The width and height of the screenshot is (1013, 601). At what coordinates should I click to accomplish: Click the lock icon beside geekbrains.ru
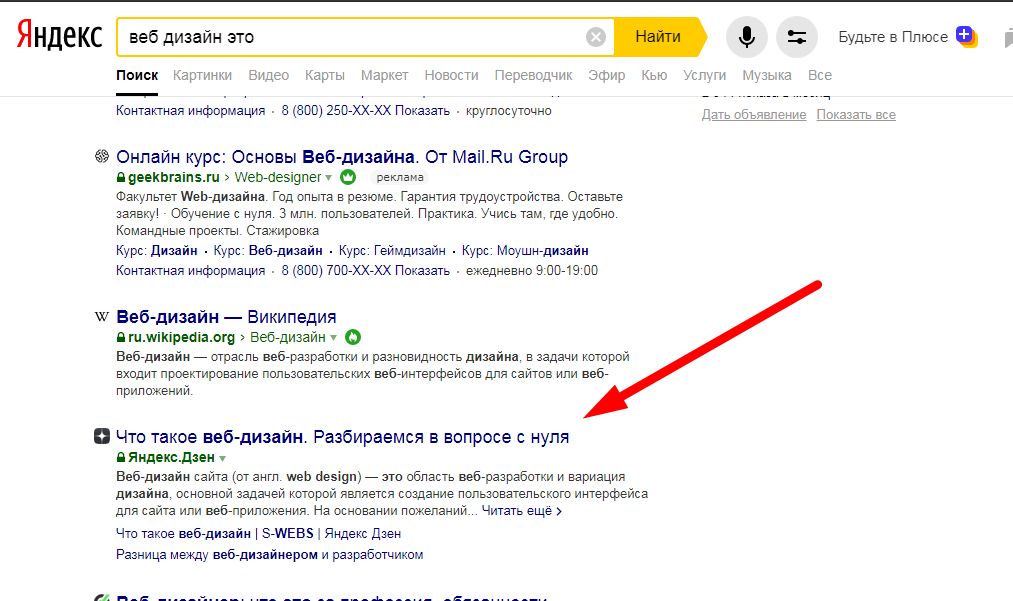pyautogui.click(x=121, y=177)
